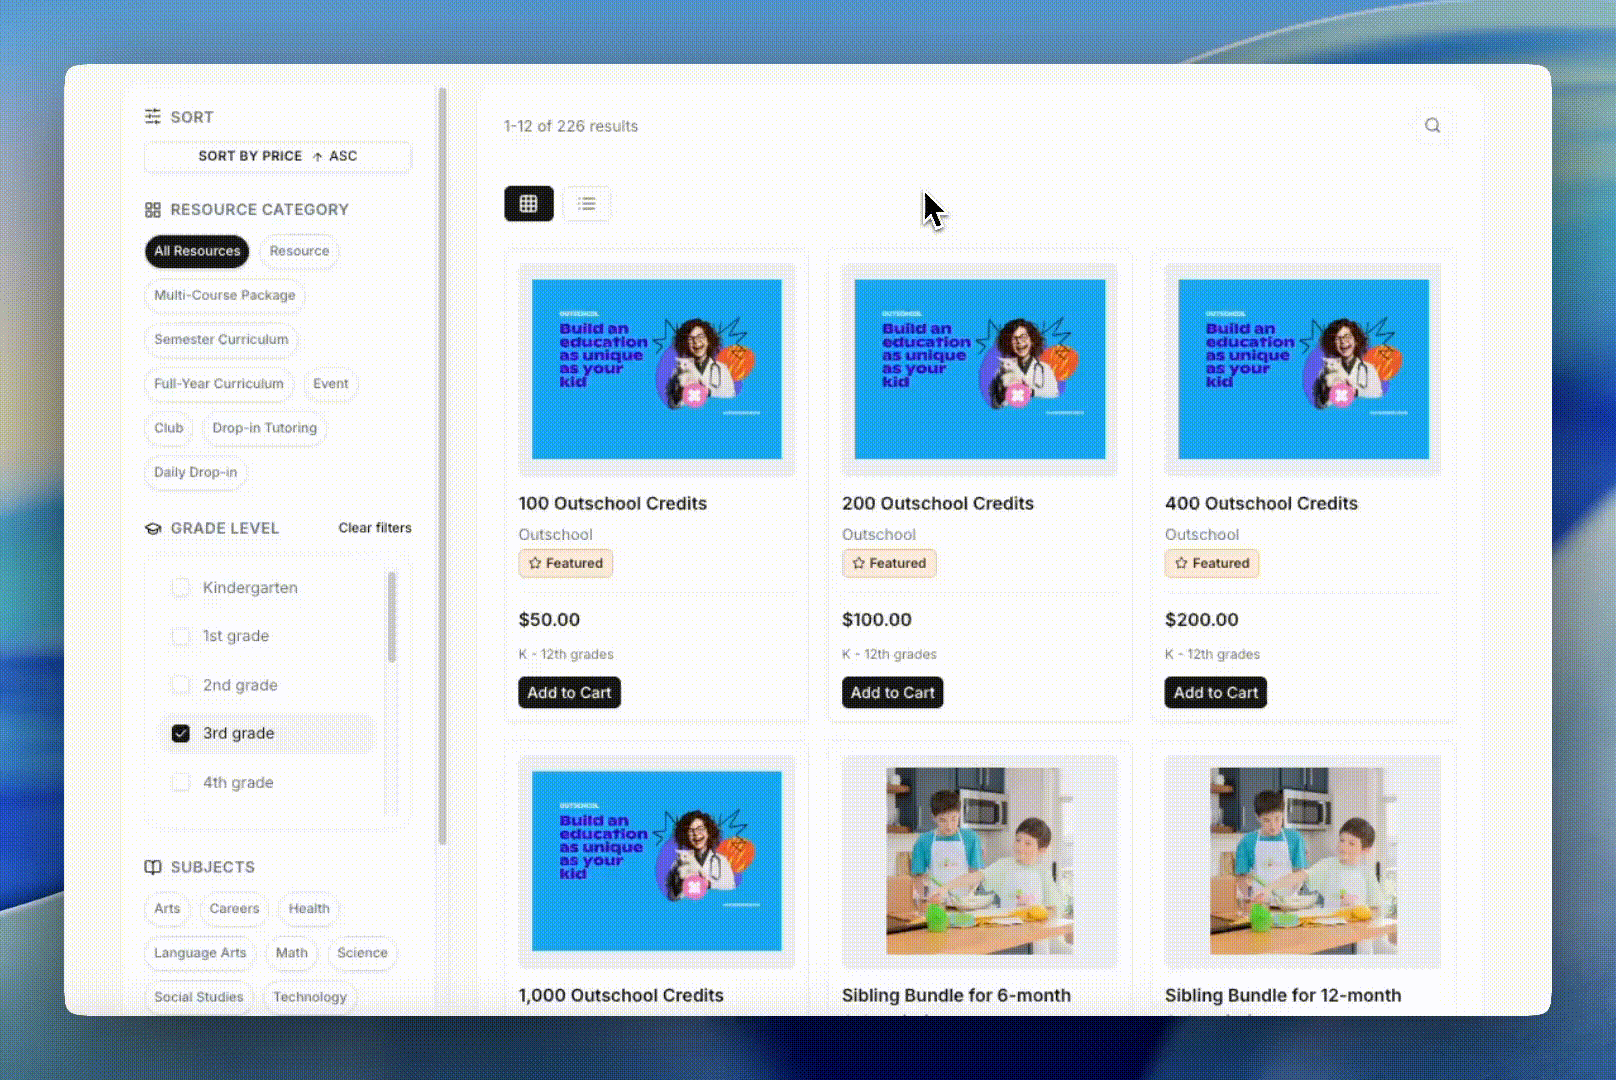This screenshot has width=1616, height=1080.
Task: Click the Sort filter icon heading
Action: click(152, 117)
